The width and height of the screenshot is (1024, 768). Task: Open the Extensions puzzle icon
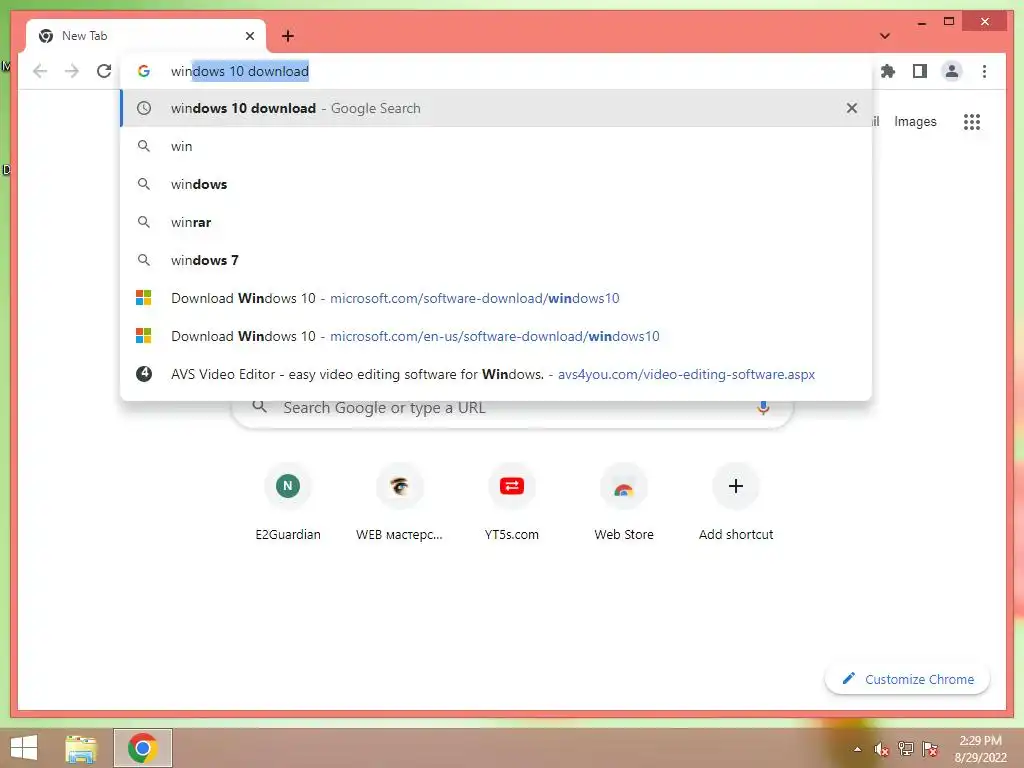point(888,71)
